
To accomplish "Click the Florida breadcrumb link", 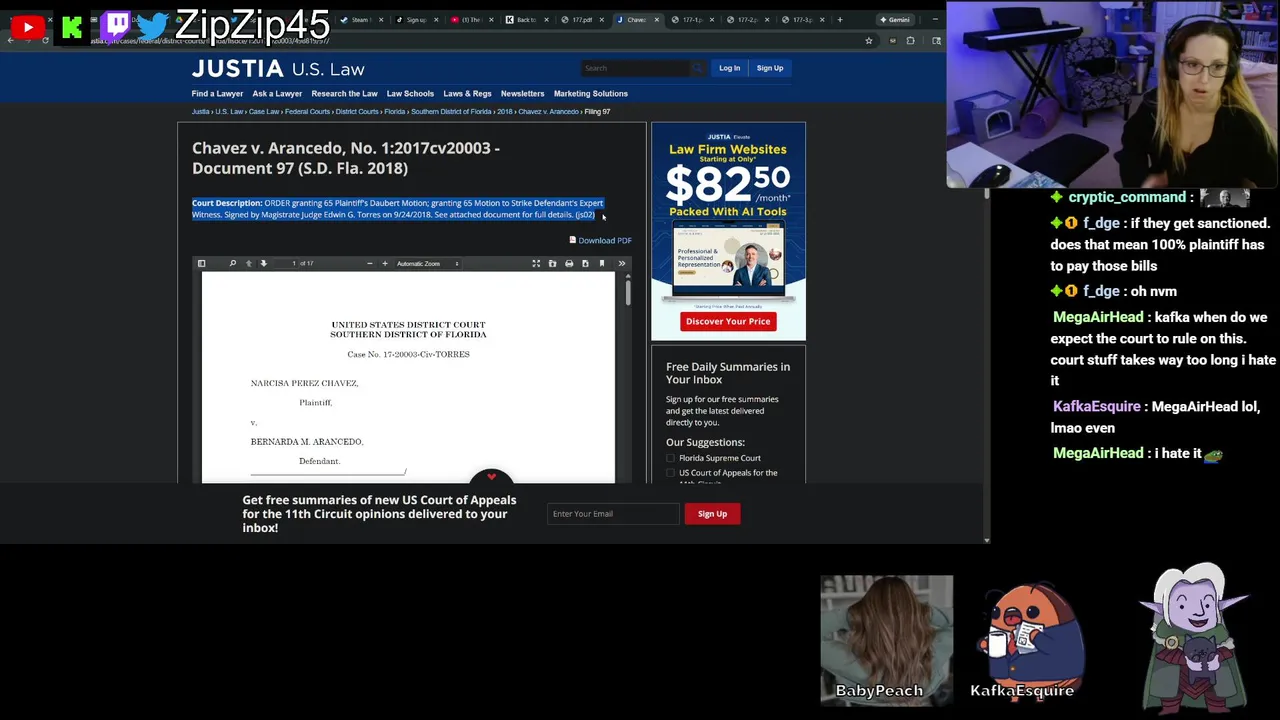I will pos(395,112).
